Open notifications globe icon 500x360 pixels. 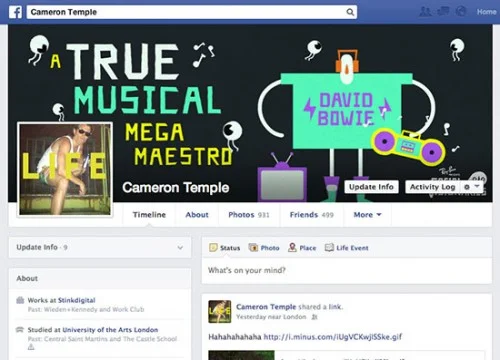point(461,12)
